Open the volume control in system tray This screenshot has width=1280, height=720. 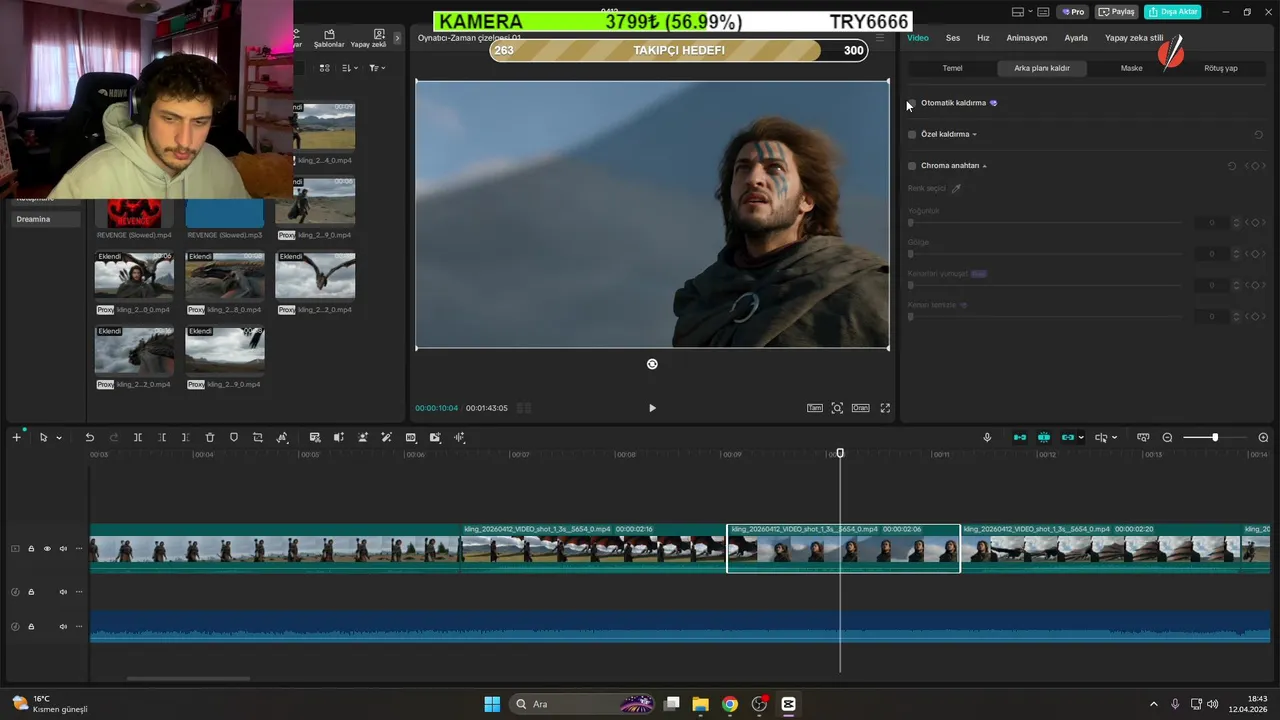[x=1212, y=704]
